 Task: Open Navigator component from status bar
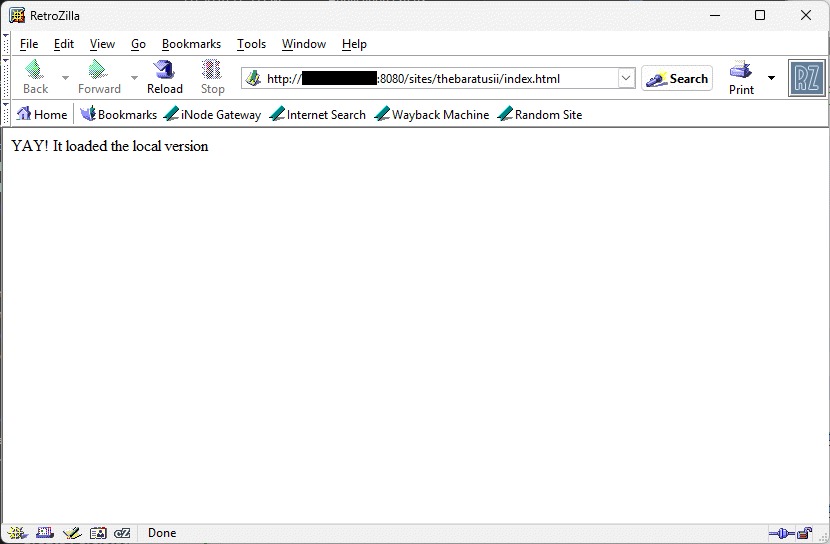tap(17, 533)
